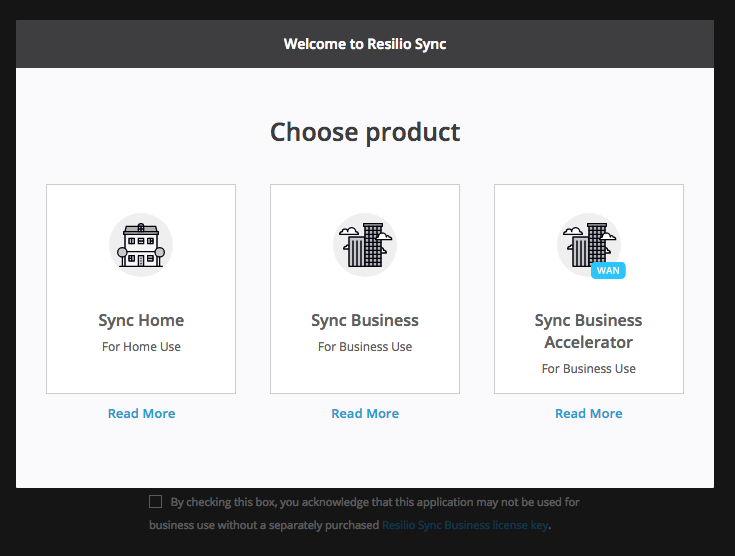Click the Choose product heading
Screen dimensions: 735x556
coord(365,132)
